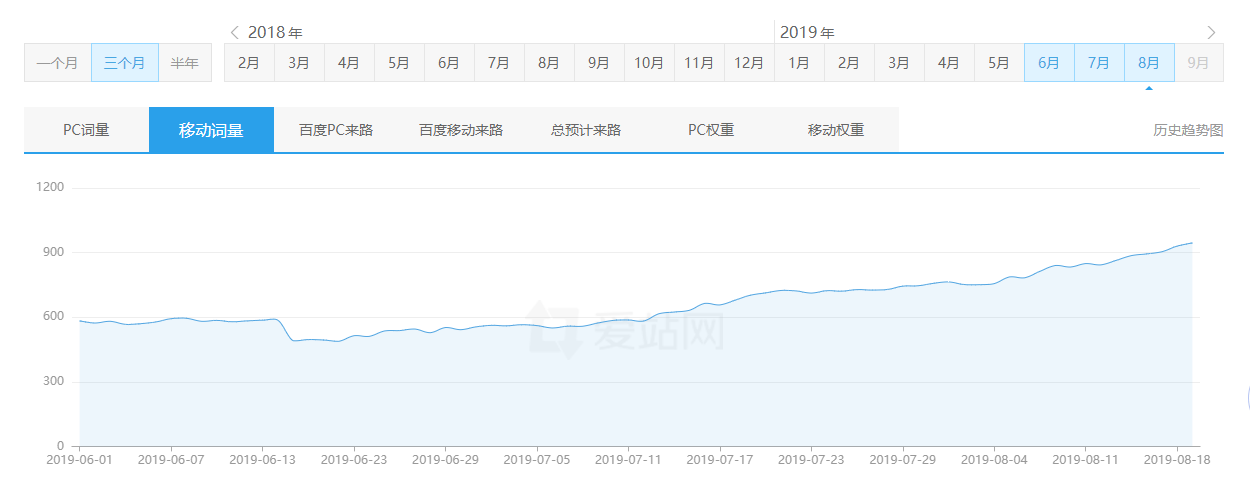Click the 历史趋势图 link
The width and height of the screenshot is (1250, 487).
tap(1188, 130)
